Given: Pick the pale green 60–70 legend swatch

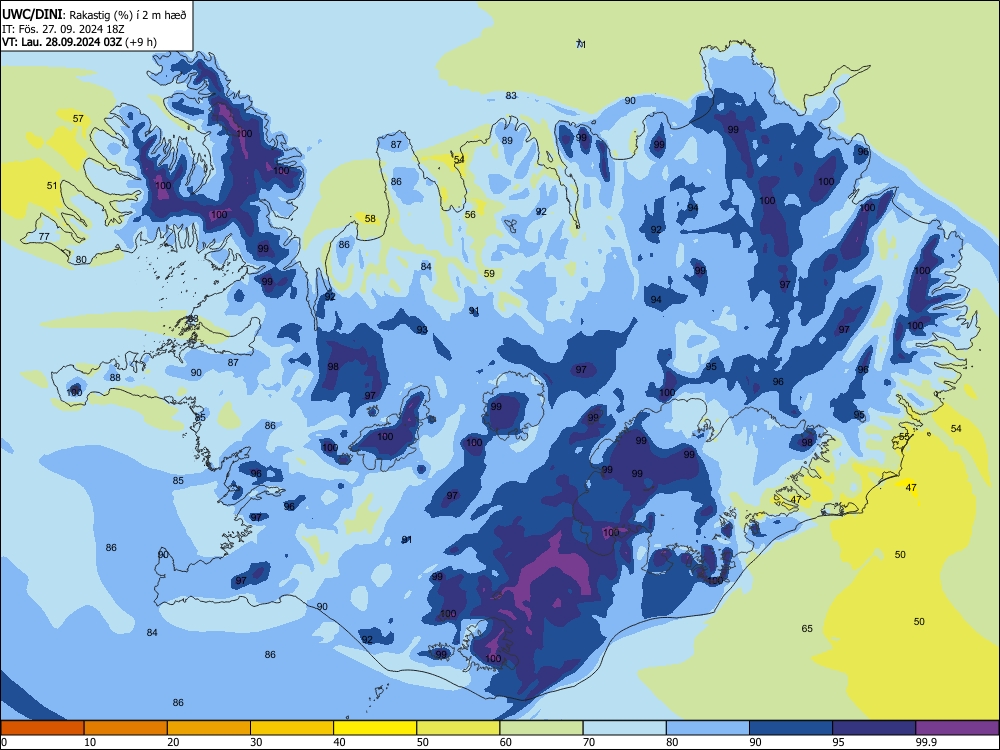Looking at the screenshot, I should pyautogui.click(x=541, y=728).
